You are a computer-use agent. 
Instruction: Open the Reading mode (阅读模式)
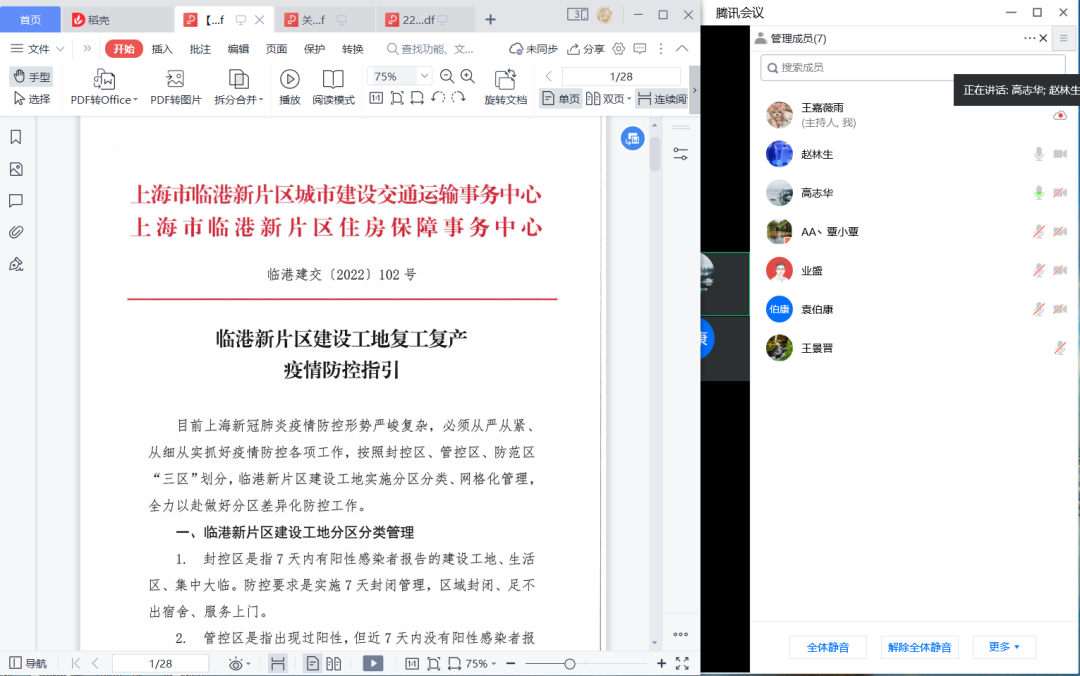coord(333,80)
